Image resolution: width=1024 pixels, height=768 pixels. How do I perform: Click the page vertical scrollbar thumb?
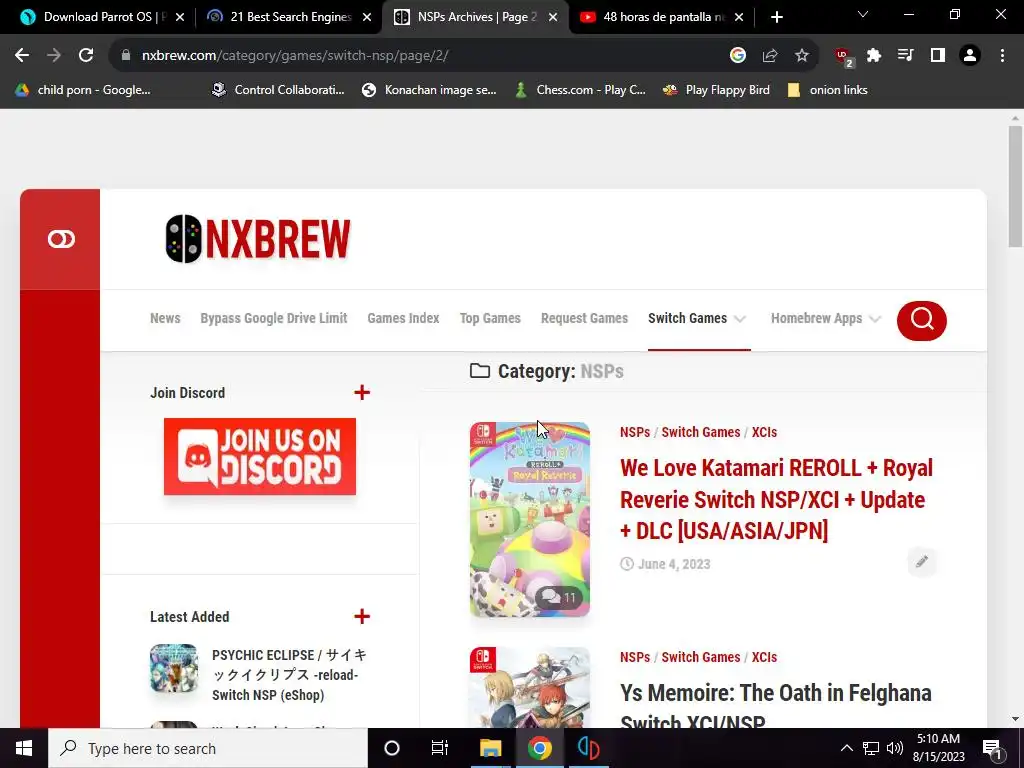1015,187
